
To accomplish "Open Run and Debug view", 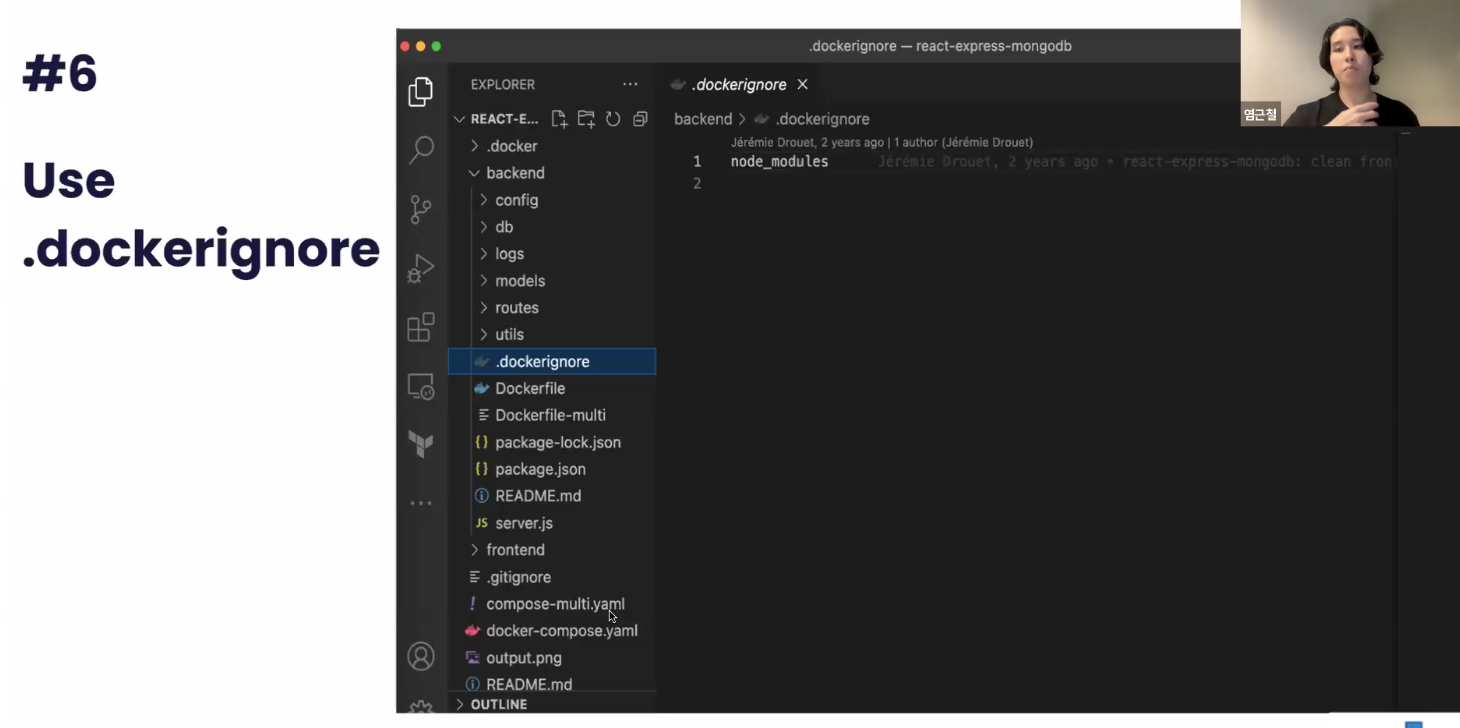I will coord(421,268).
